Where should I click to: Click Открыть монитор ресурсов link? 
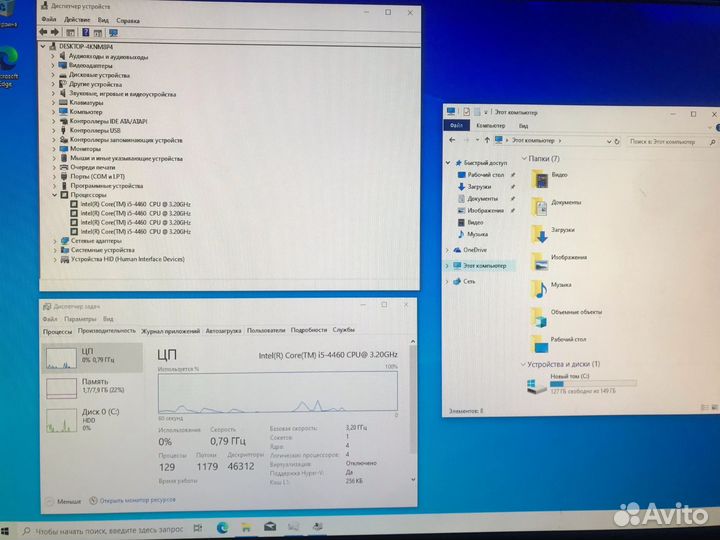[132, 500]
